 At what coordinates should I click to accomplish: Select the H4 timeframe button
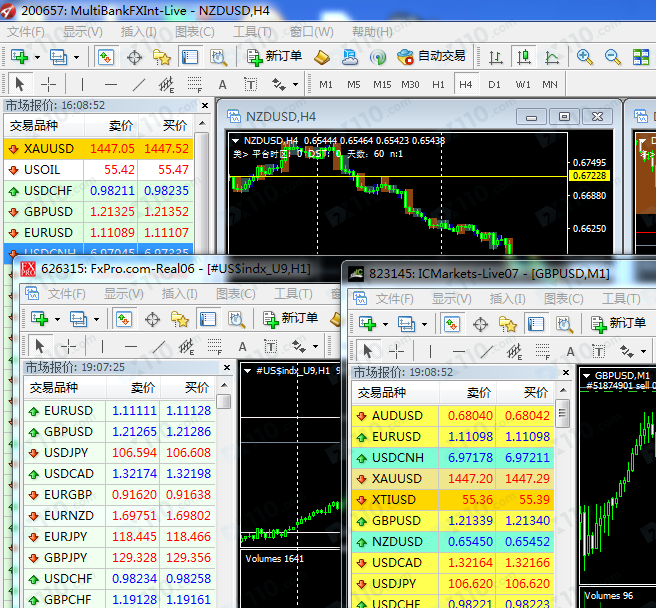465,85
